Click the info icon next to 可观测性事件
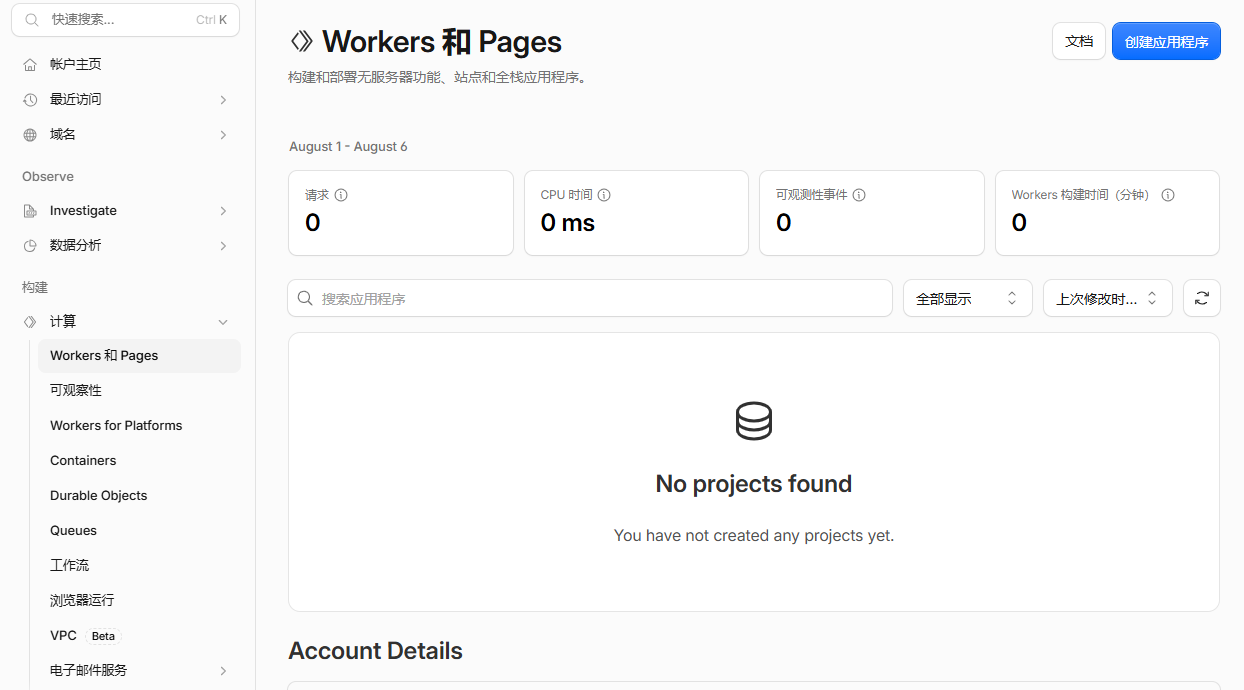Screen dimensions: 1244x690 859,195
